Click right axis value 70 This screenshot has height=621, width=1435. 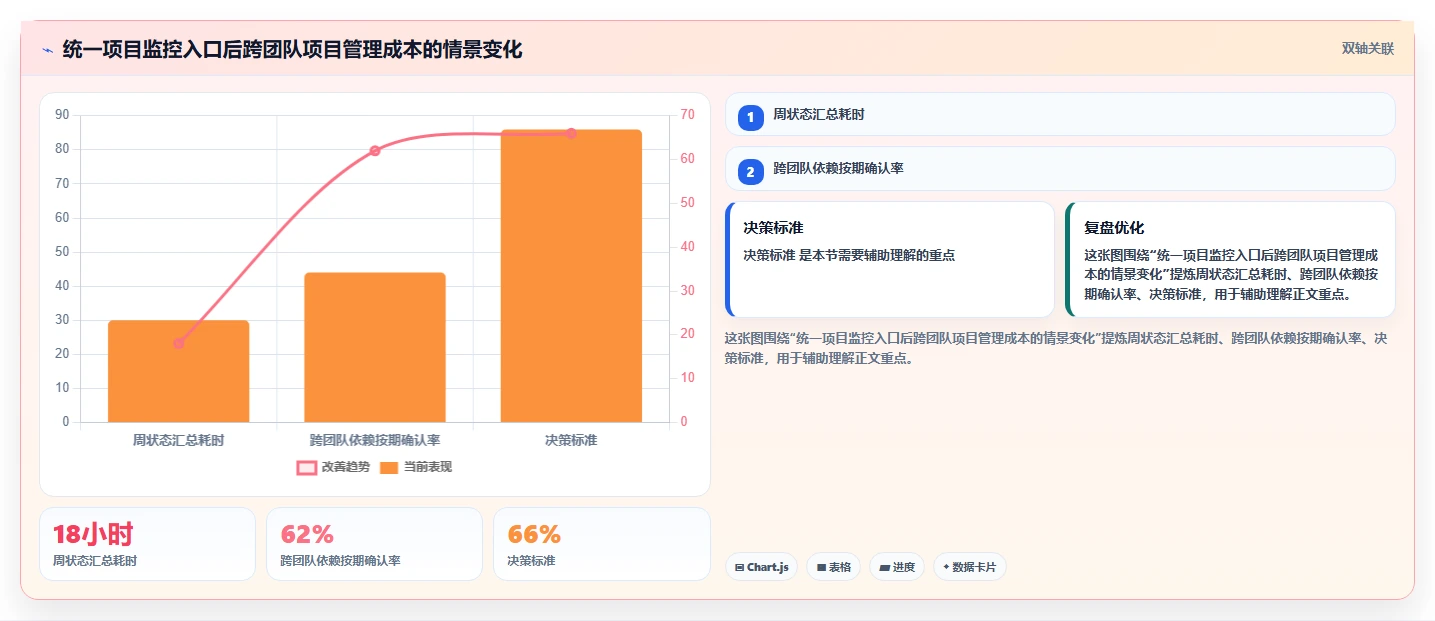687,115
